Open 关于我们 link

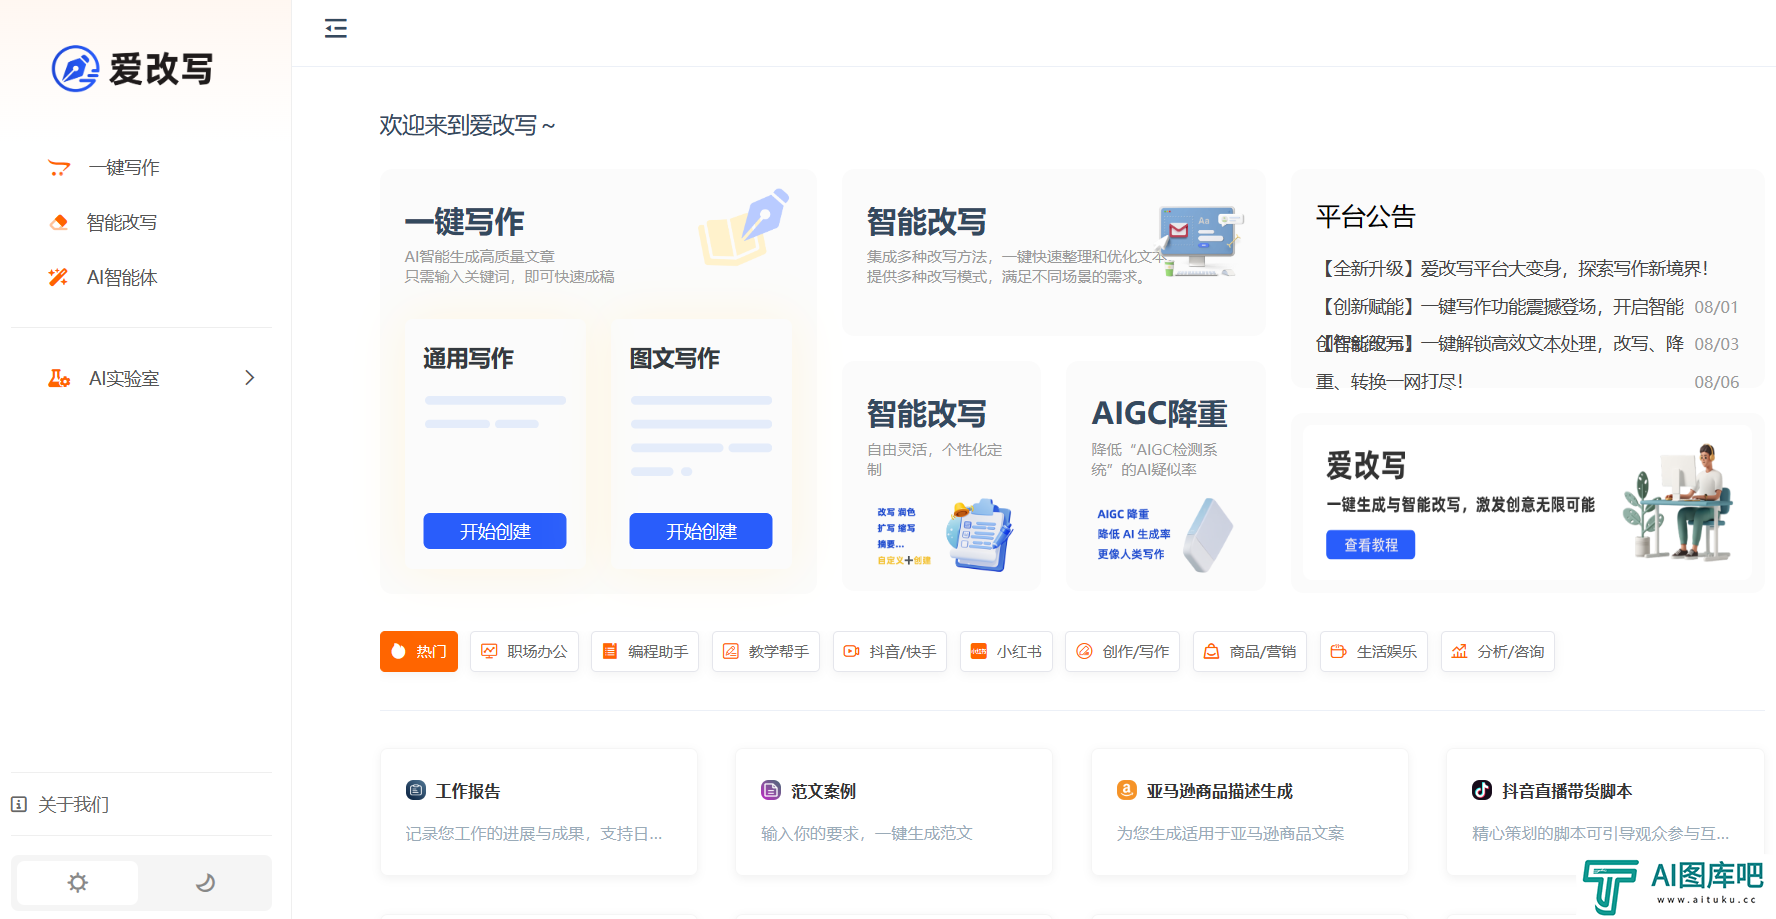click(73, 804)
